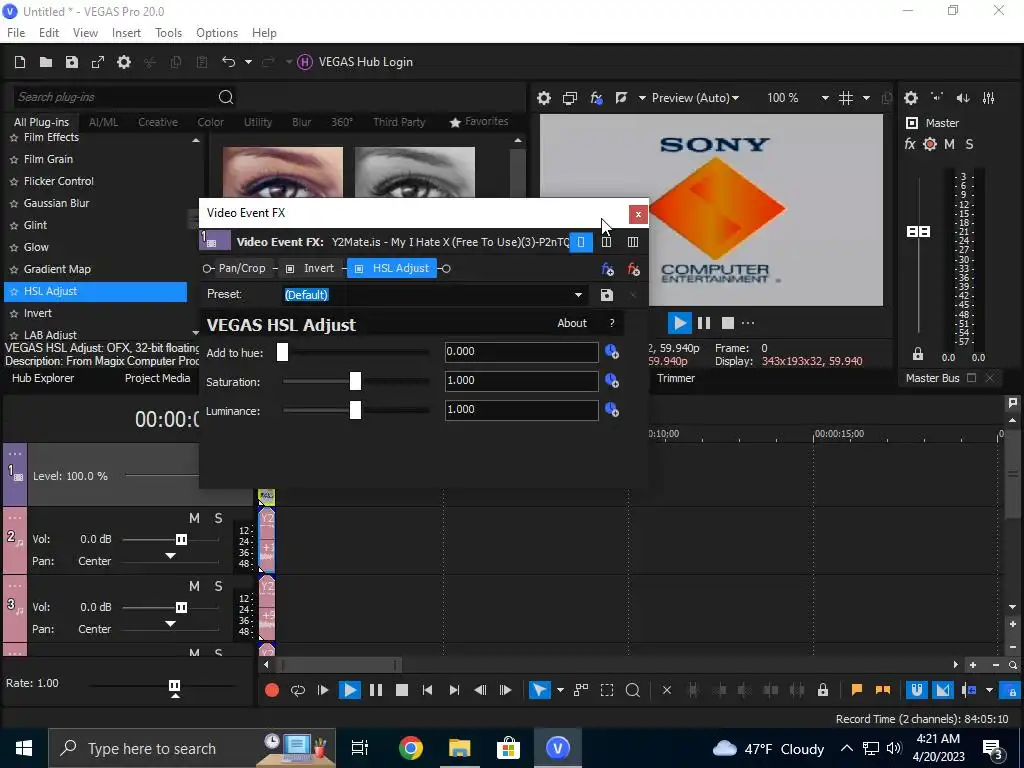Select Pan/Crop in the FX chain
This screenshot has height=768, width=1024.
pyautogui.click(x=242, y=268)
